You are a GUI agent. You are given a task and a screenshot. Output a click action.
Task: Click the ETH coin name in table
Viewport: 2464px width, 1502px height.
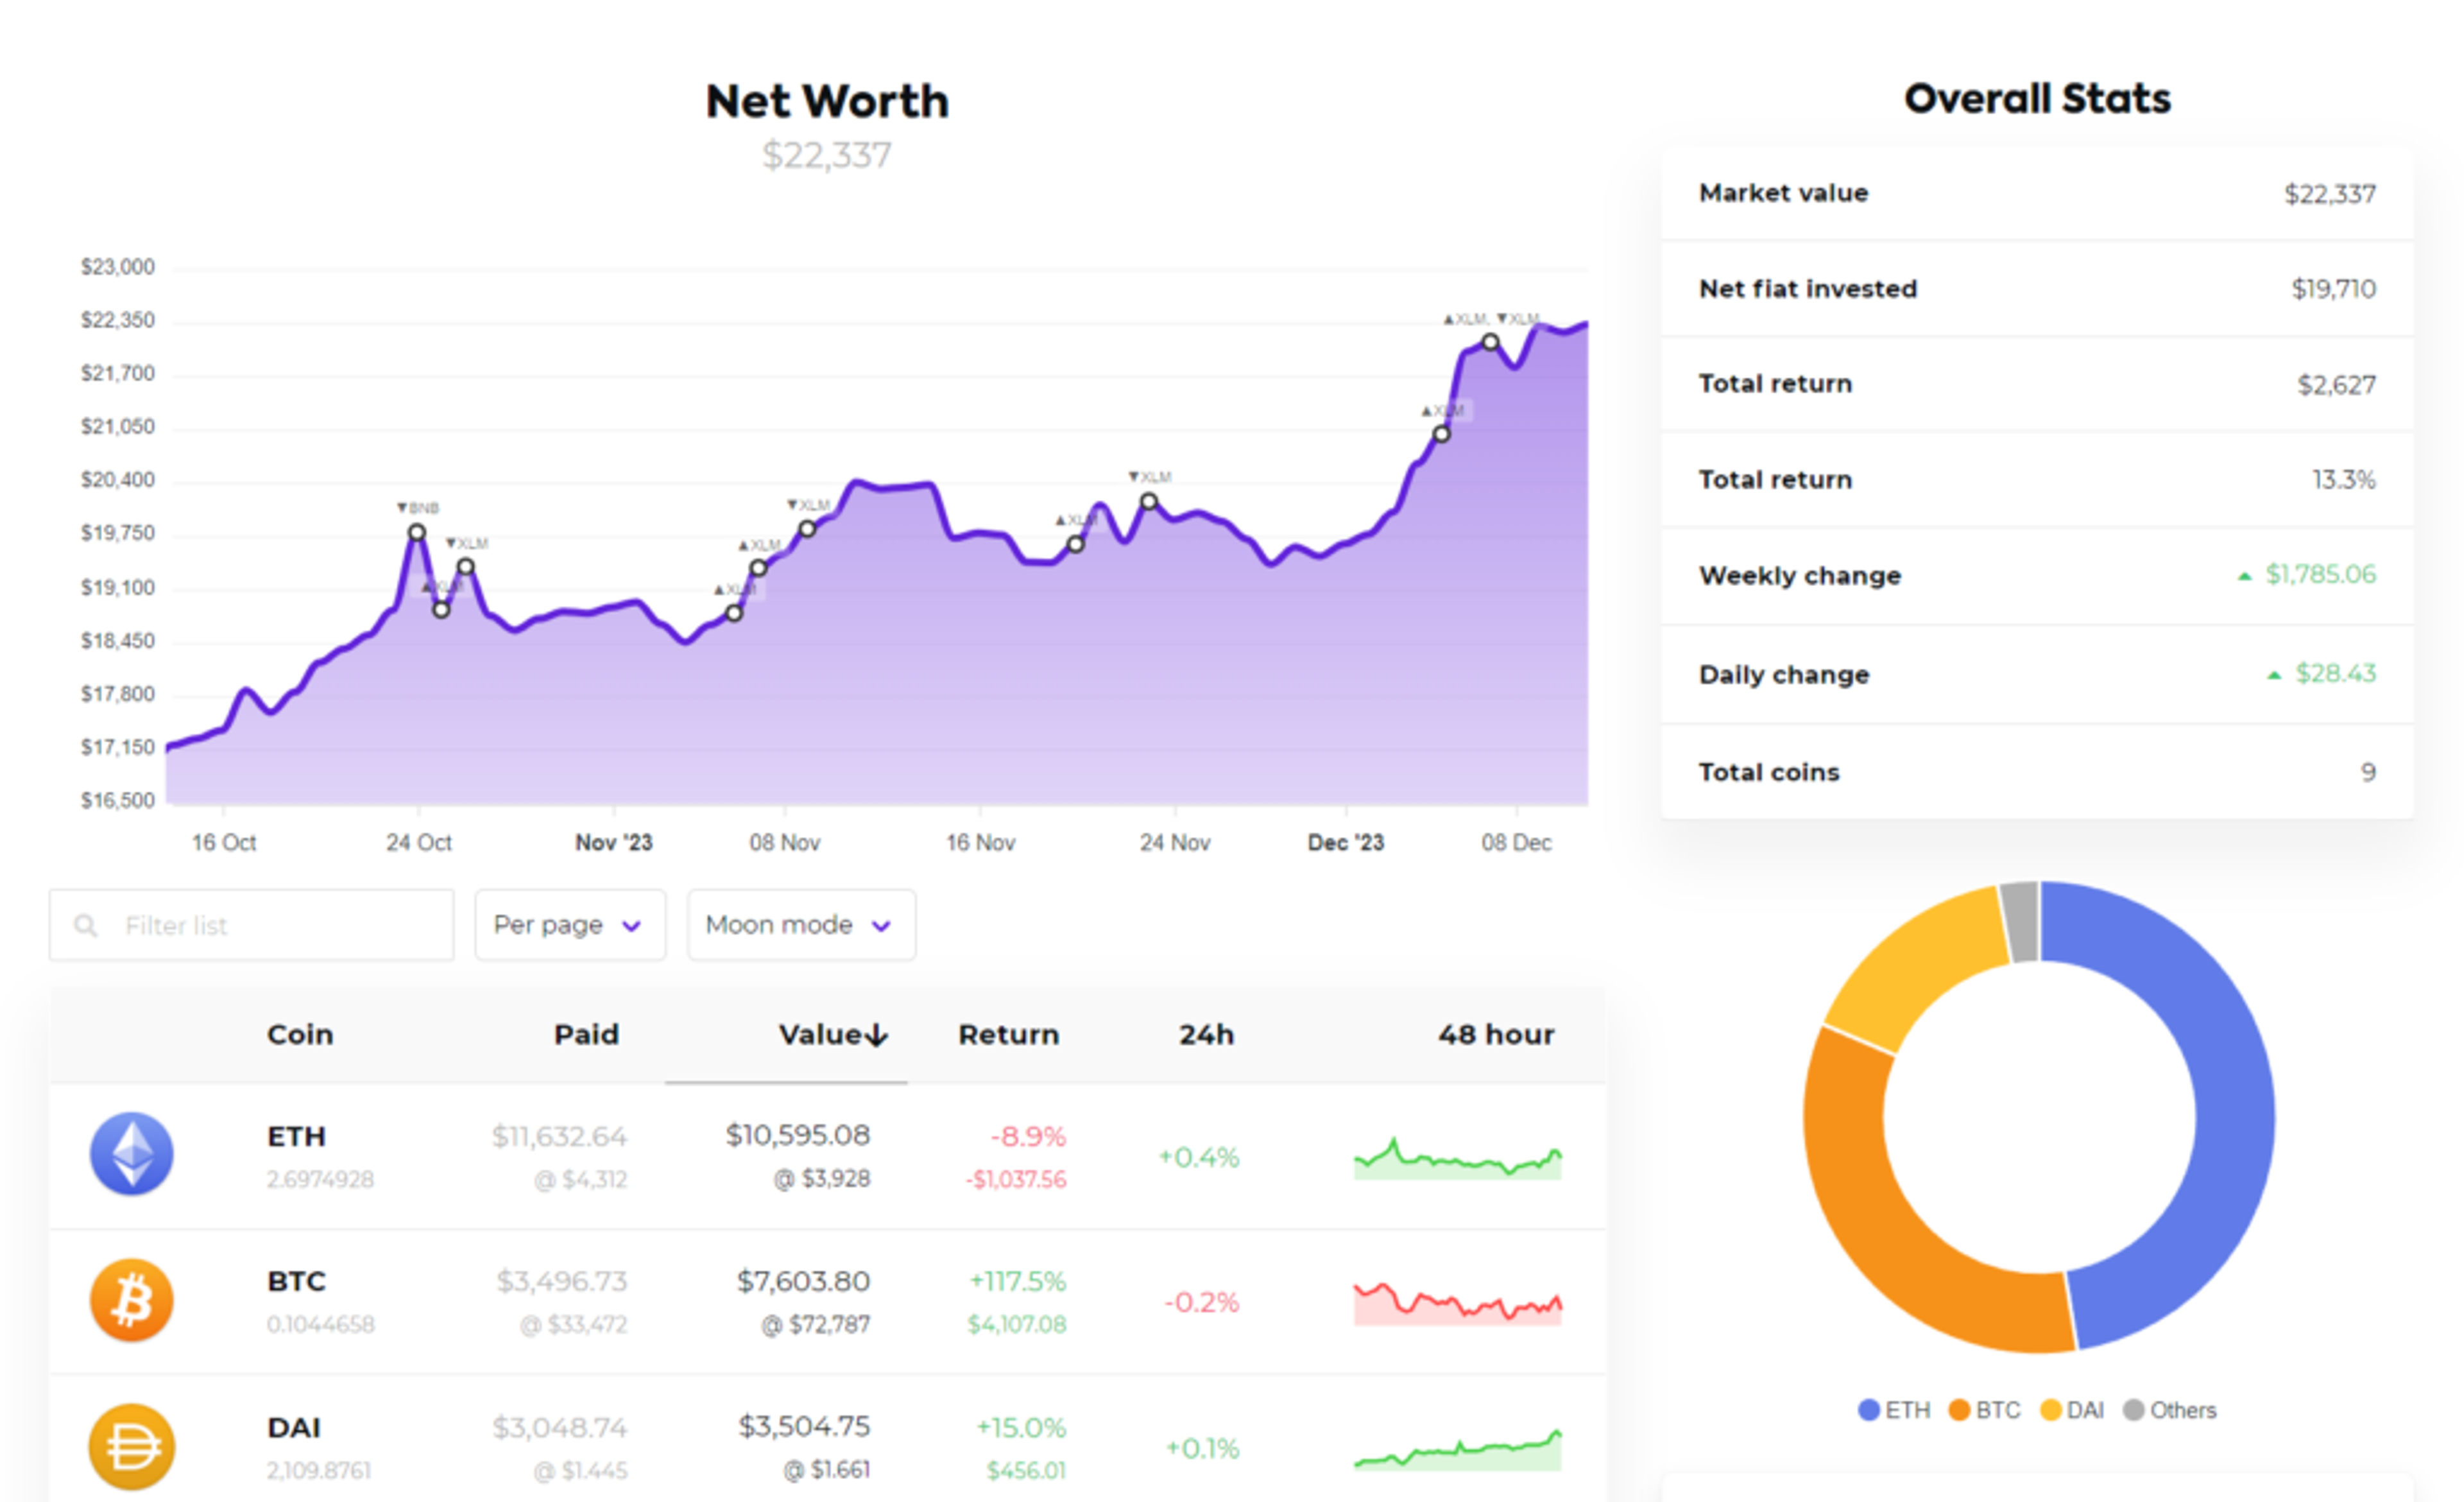(x=296, y=1137)
